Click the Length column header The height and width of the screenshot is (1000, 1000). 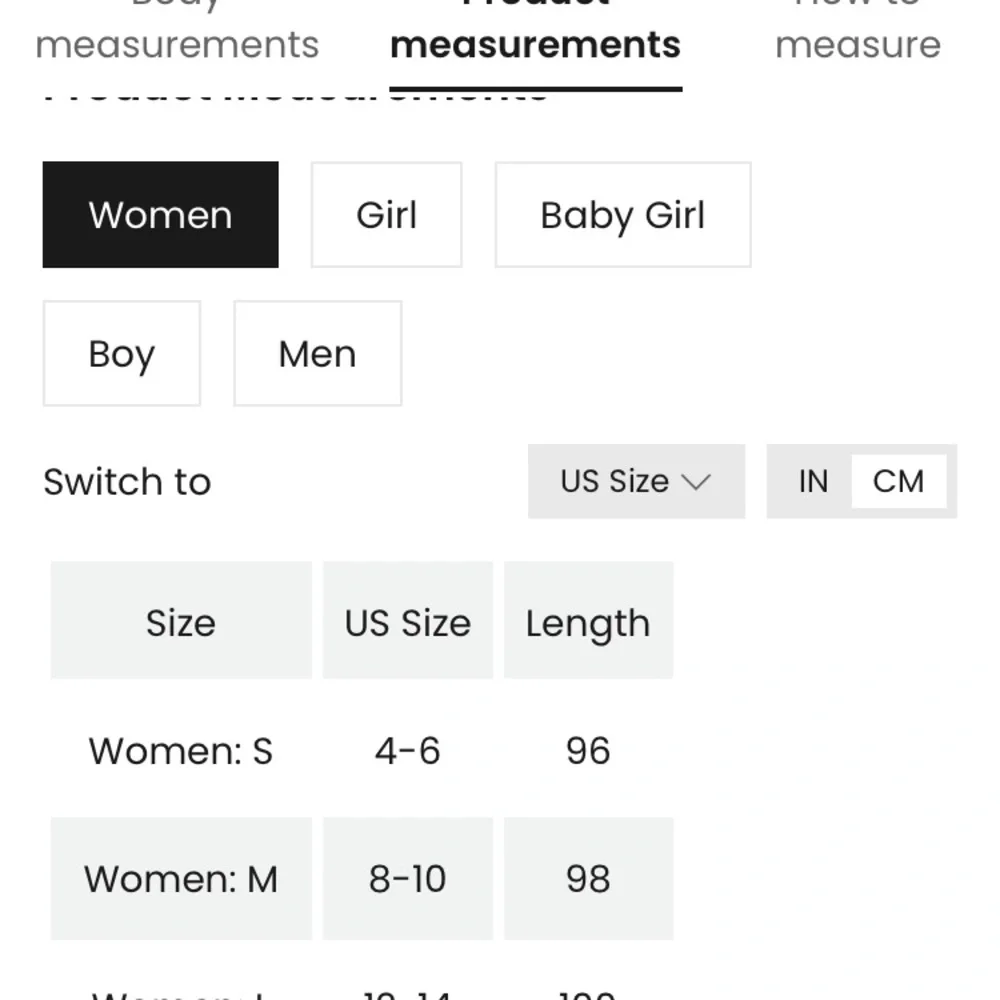click(588, 621)
